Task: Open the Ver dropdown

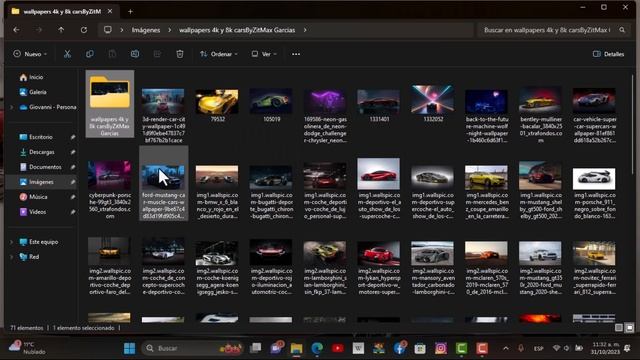Action: pos(264,54)
